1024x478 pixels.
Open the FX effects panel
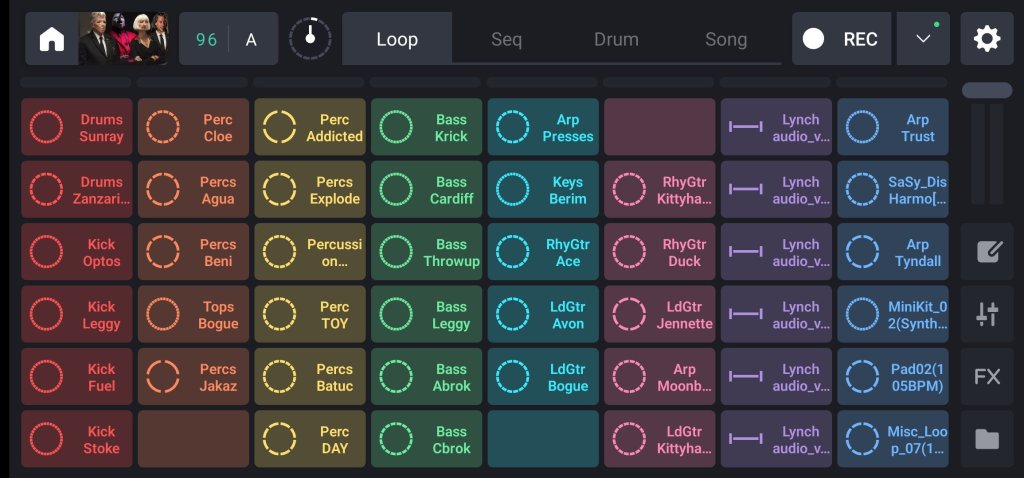(986, 377)
